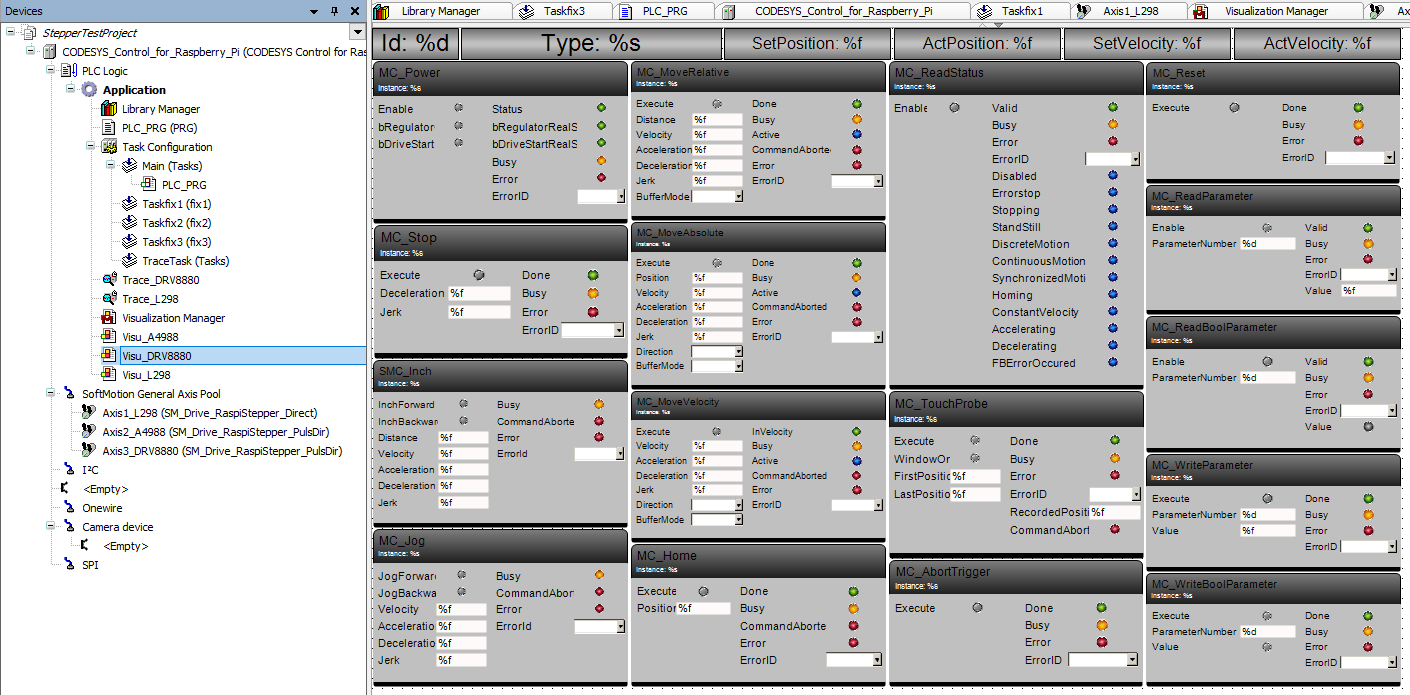Click the TraceTask (Tasks) icon
1410x695 pixels.
click(130, 261)
